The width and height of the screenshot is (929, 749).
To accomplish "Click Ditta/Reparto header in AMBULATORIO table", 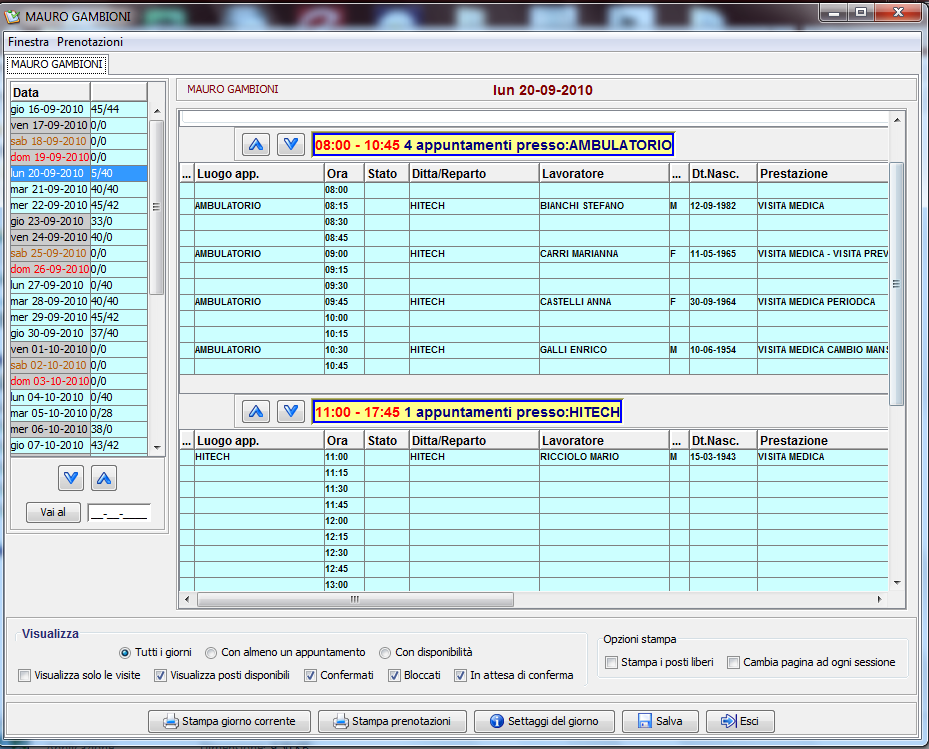I will pos(474,174).
